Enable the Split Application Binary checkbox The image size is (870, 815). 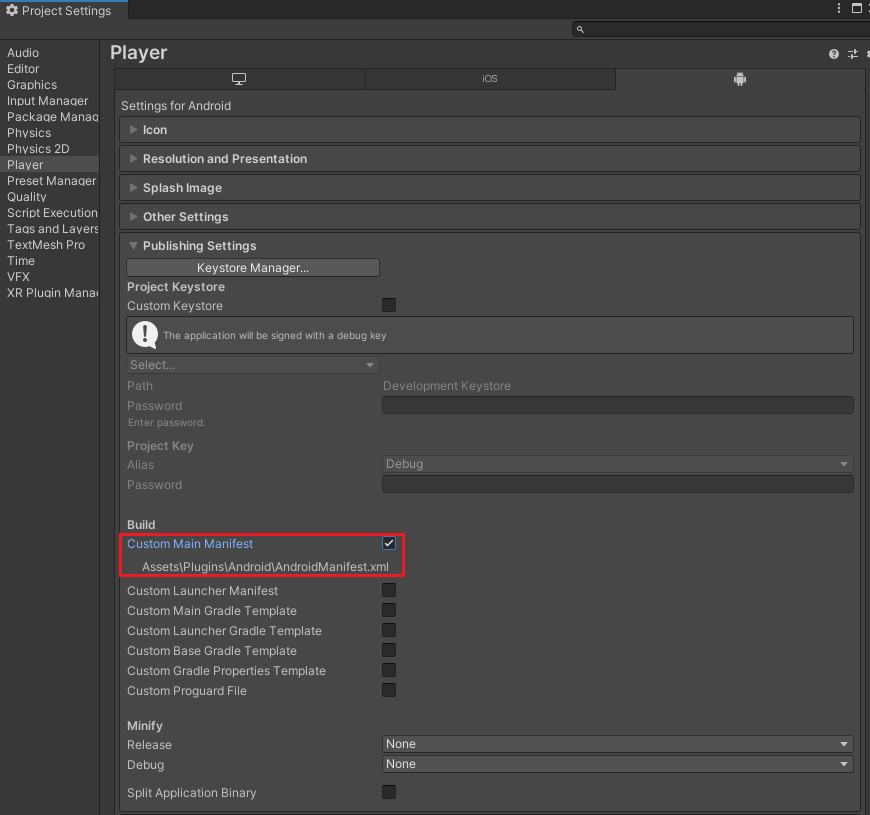coord(389,792)
